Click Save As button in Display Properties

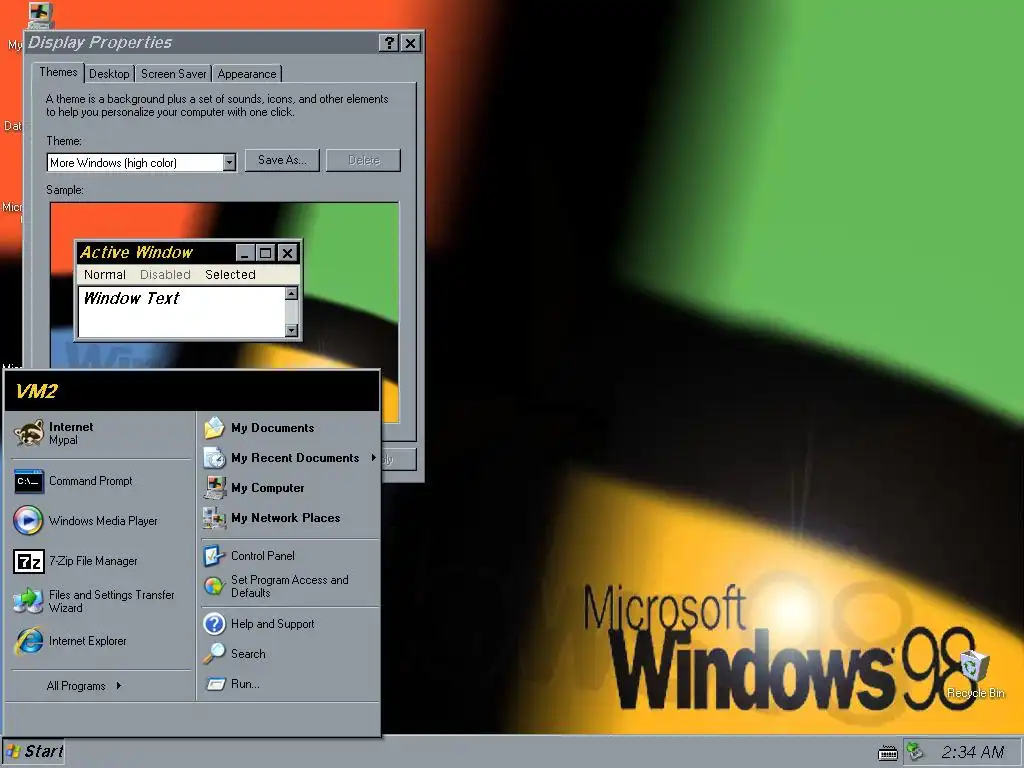click(x=282, y=161)
